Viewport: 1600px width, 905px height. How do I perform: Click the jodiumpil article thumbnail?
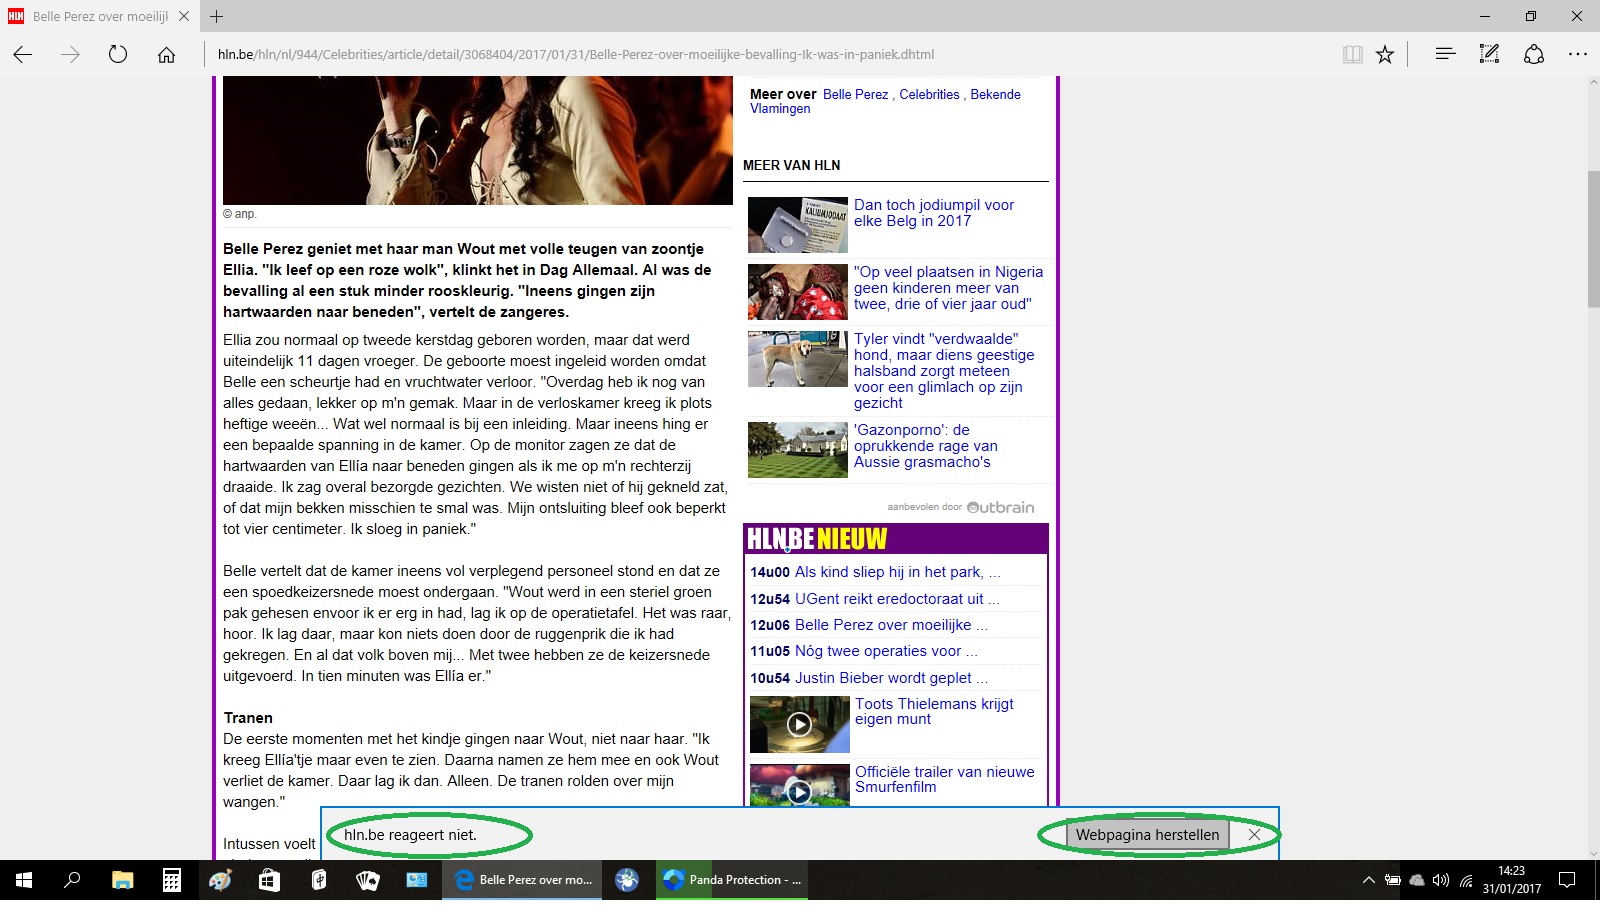(798, 225)
